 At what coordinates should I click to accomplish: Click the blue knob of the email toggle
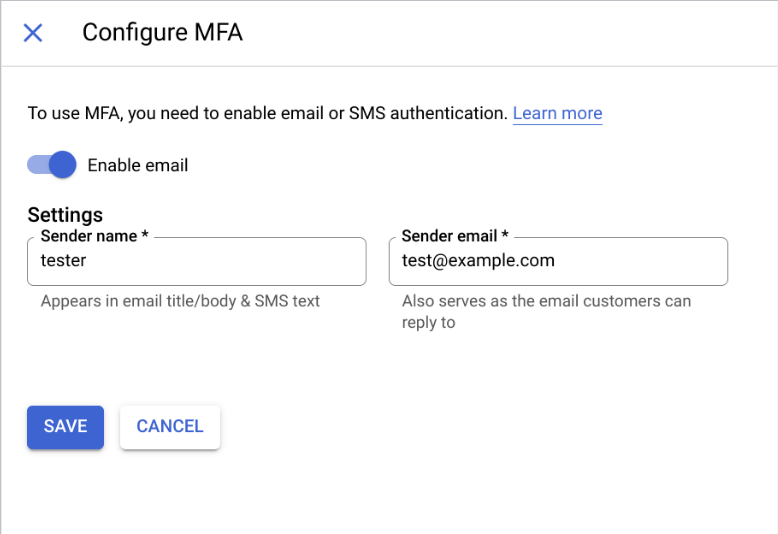click(x=62, y=165)
